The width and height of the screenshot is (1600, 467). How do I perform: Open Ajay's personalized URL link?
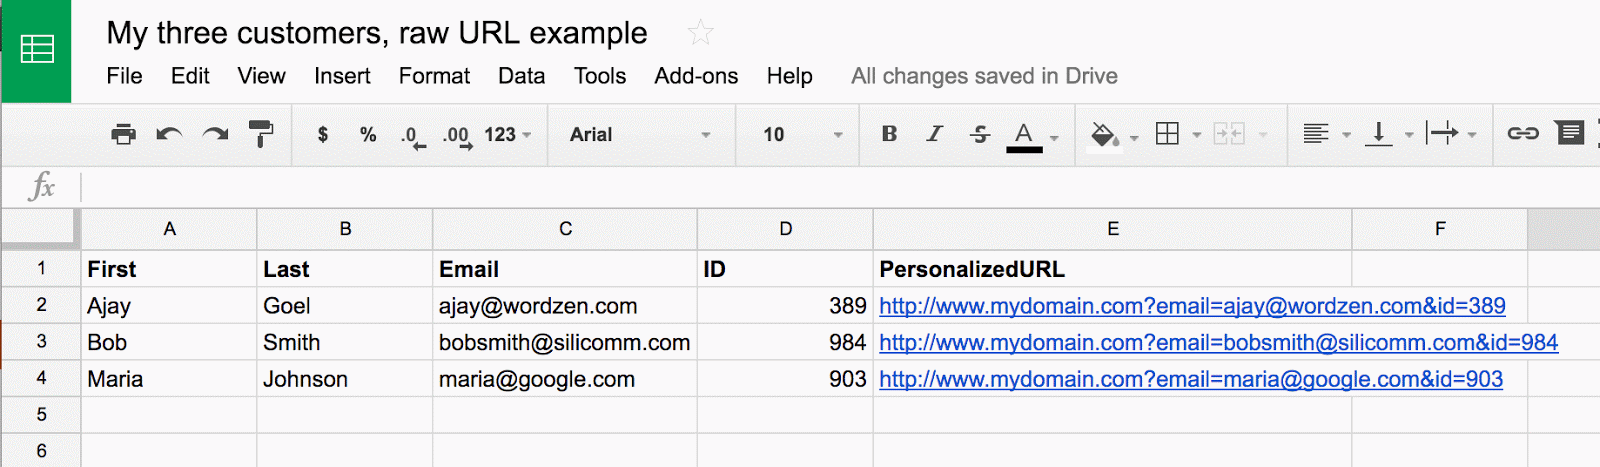1192,306
